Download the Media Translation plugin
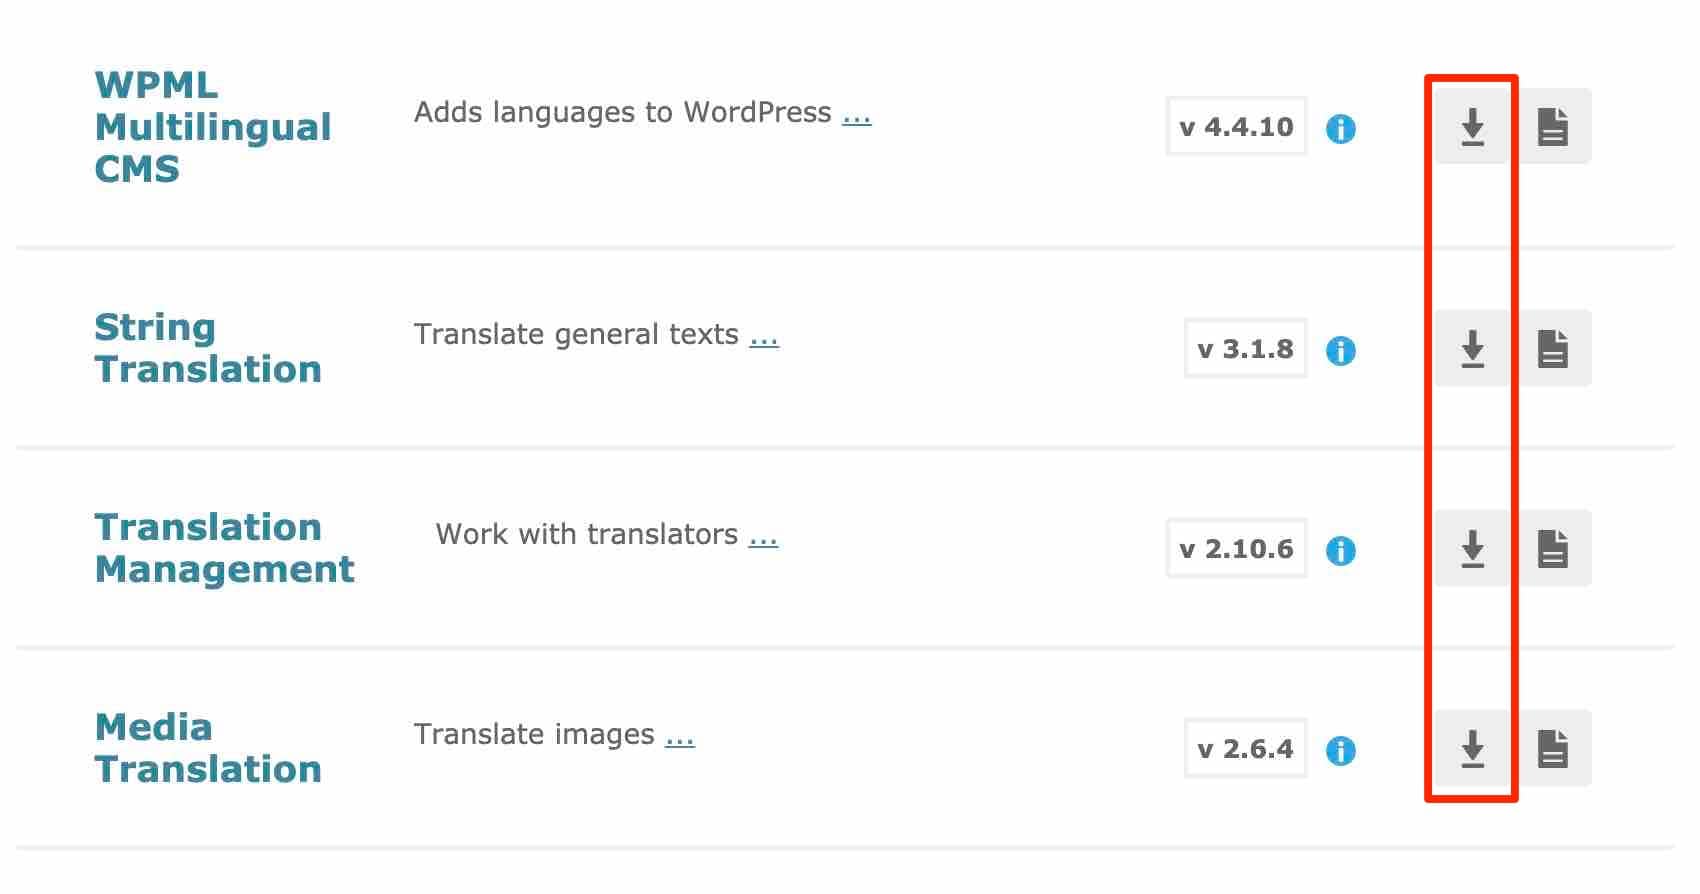The width and height of the screenshot is (1700, 894). coord(1472,749)
